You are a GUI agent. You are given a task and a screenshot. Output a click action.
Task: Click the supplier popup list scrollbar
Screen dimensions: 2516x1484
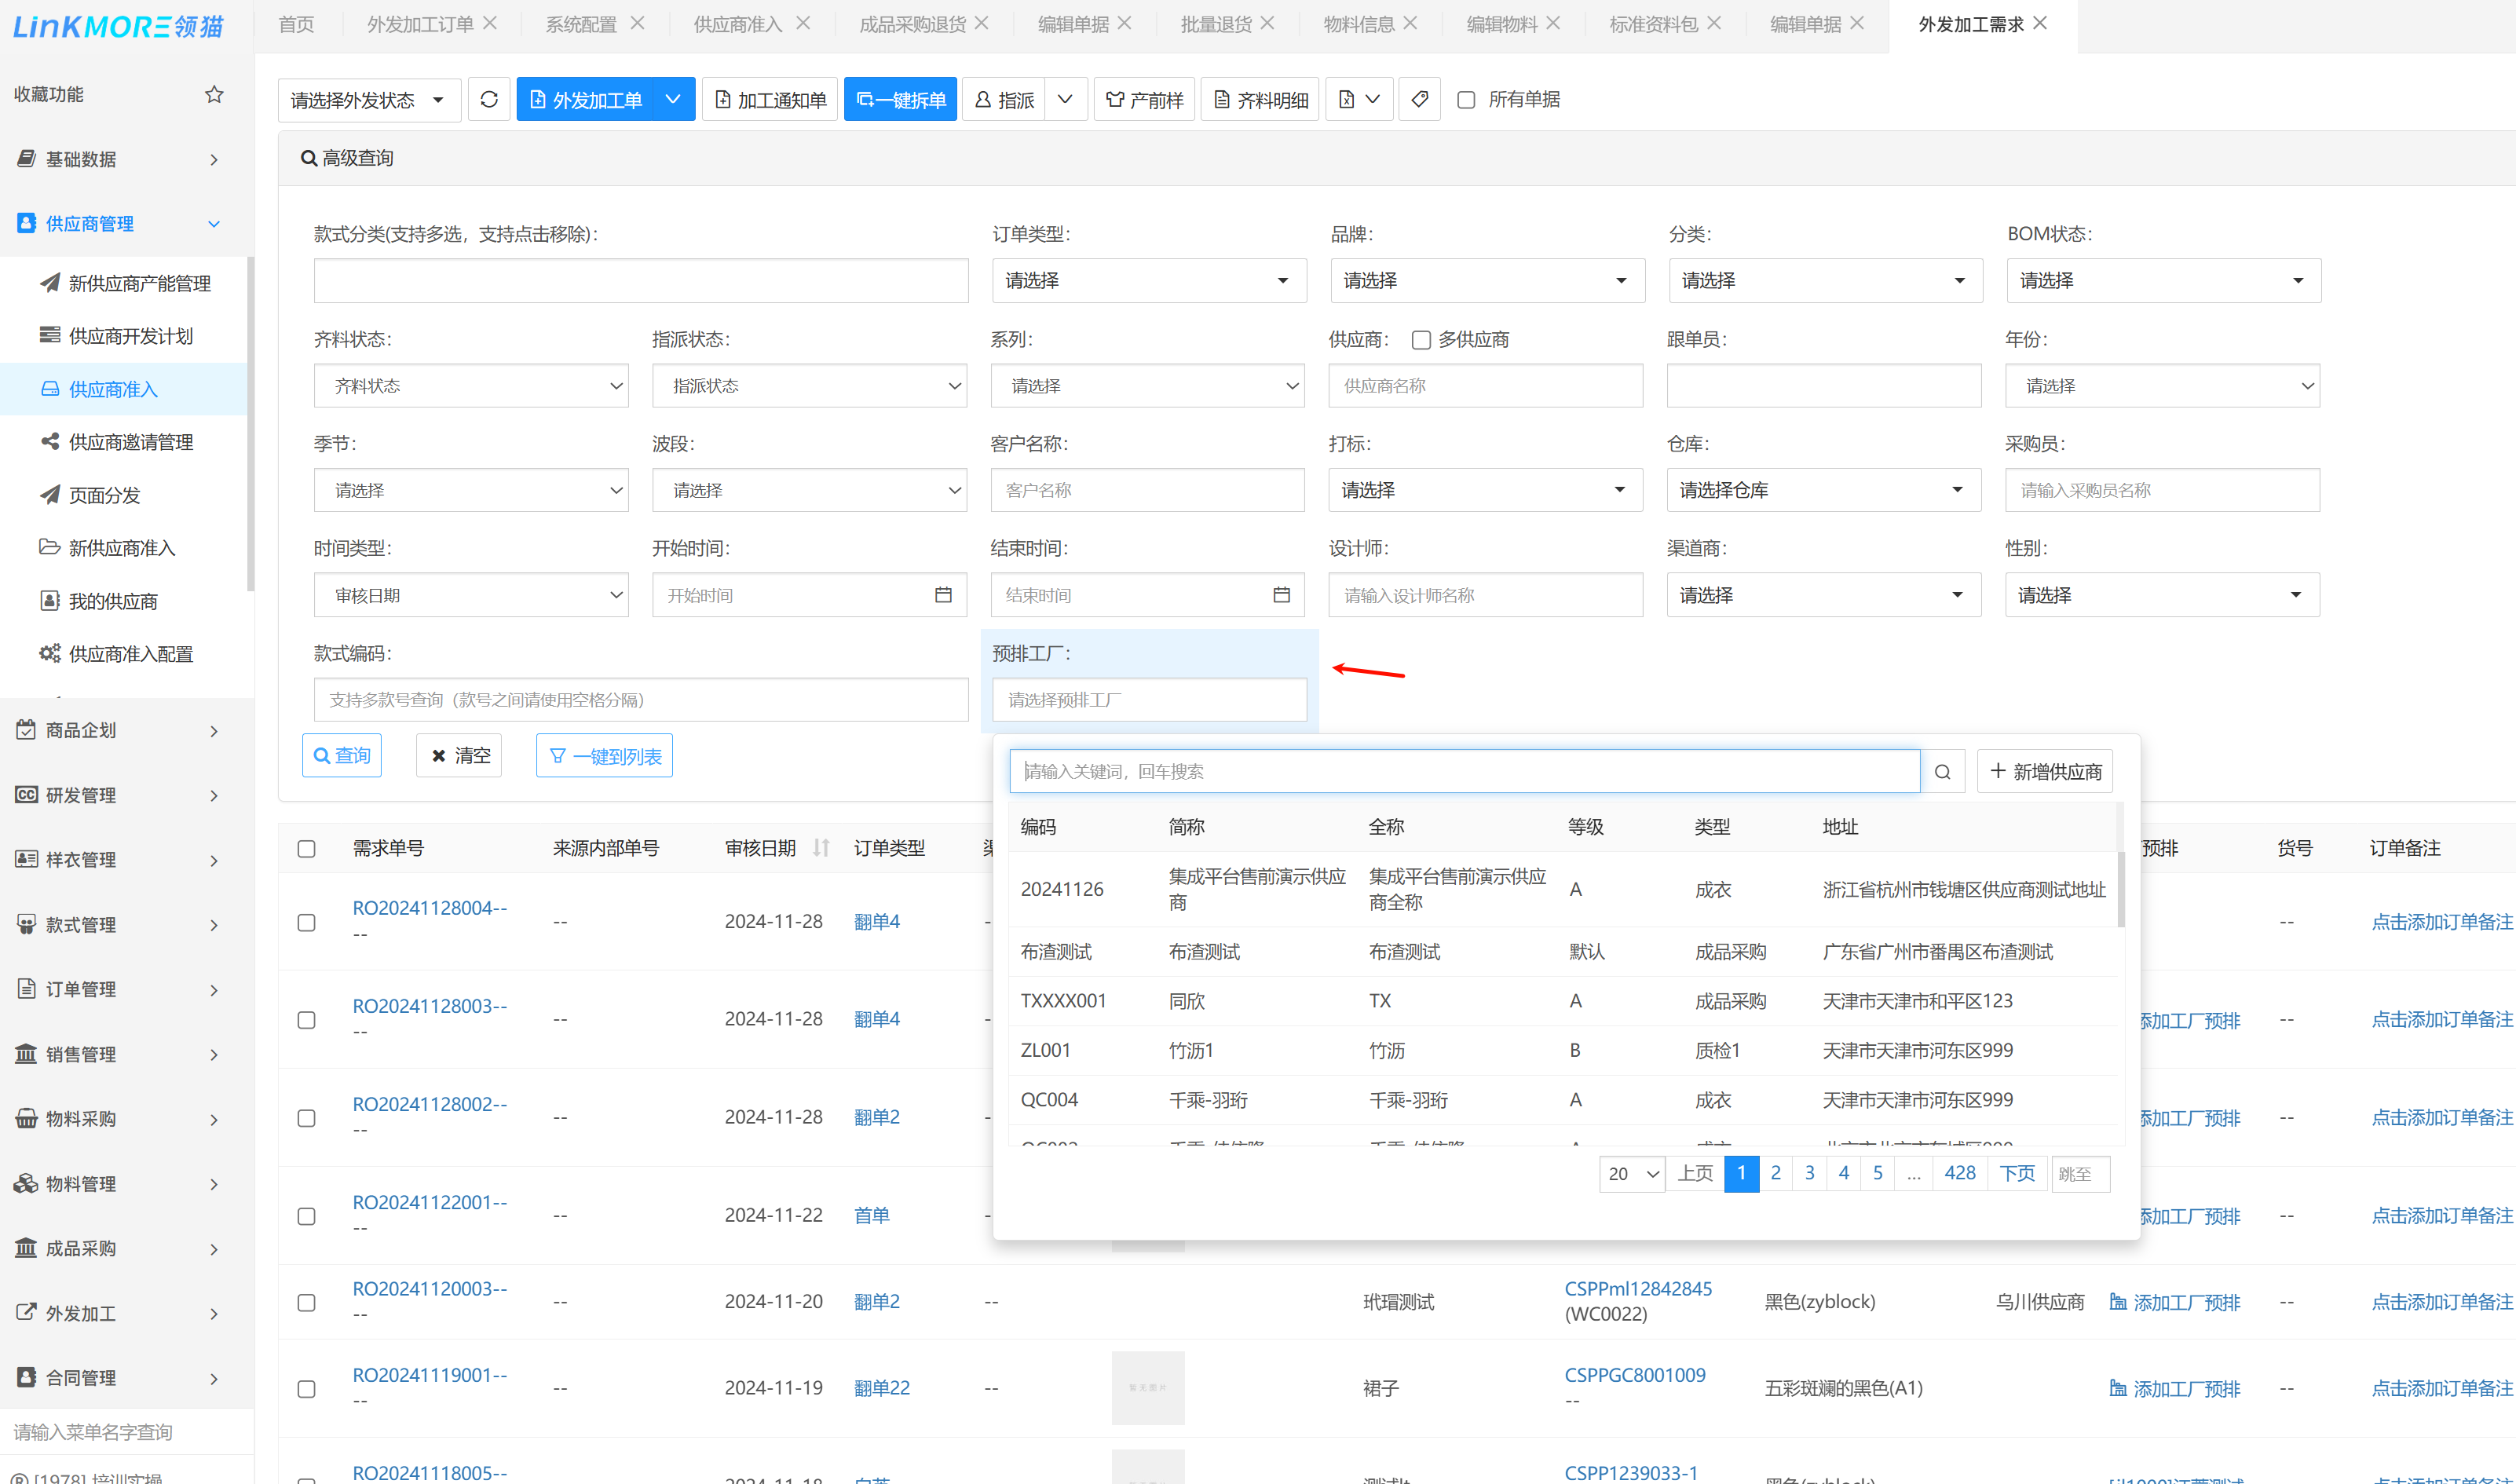click(x=2120, y=888)
